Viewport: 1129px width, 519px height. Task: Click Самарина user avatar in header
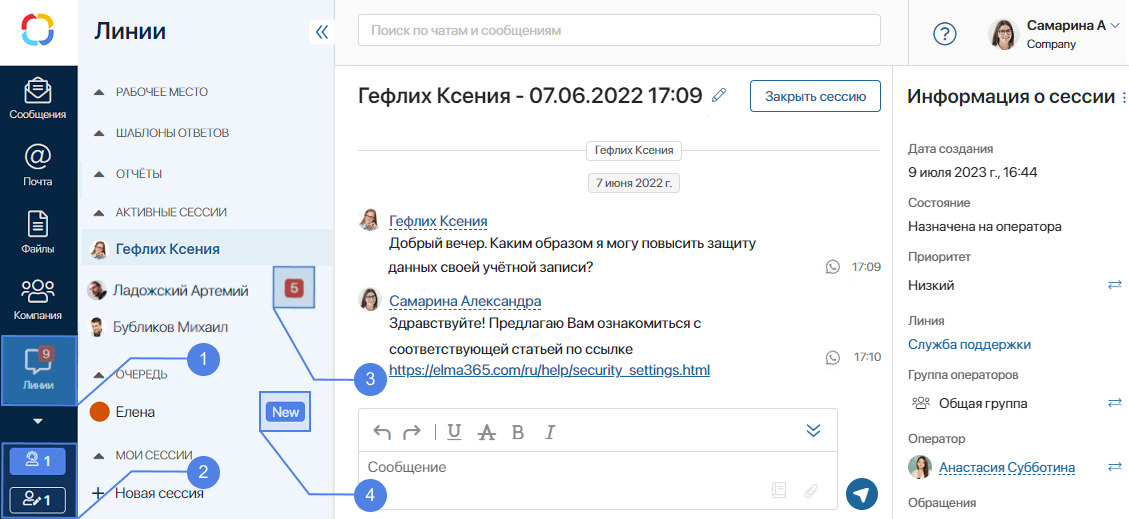(1003, 33)
